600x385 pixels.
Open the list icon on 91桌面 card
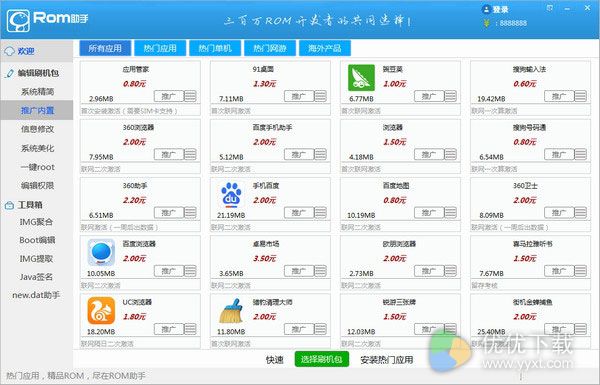point(320,96)
